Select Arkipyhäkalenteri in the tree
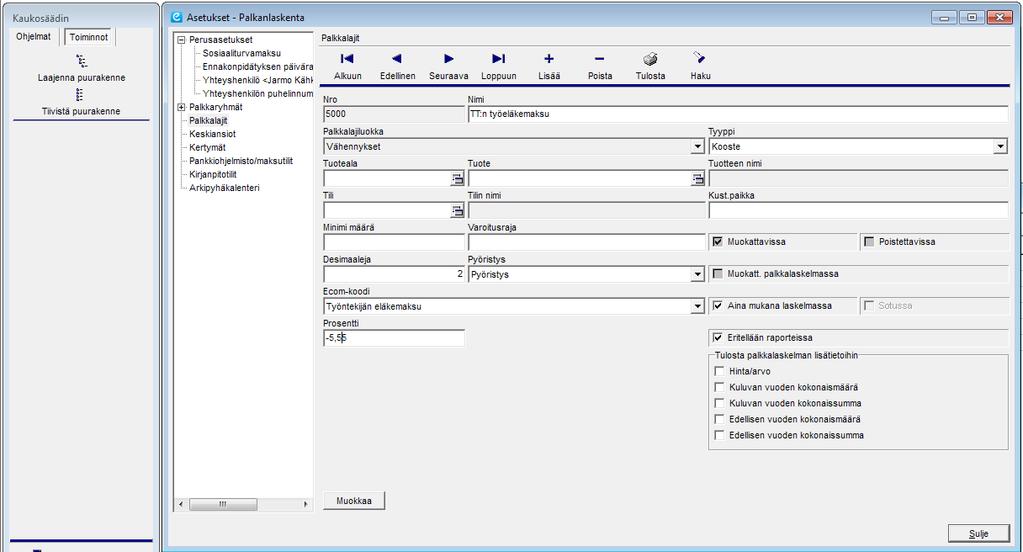The image size is (1023, 552). click(224, 188)
